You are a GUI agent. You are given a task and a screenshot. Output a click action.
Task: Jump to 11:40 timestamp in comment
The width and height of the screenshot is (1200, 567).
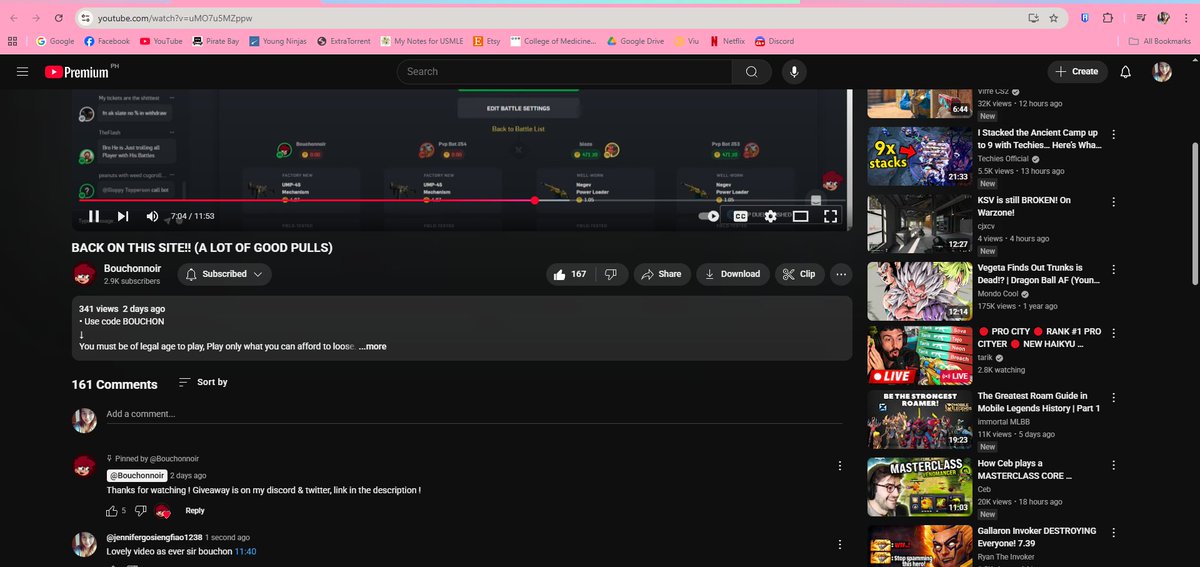(245, 552)
